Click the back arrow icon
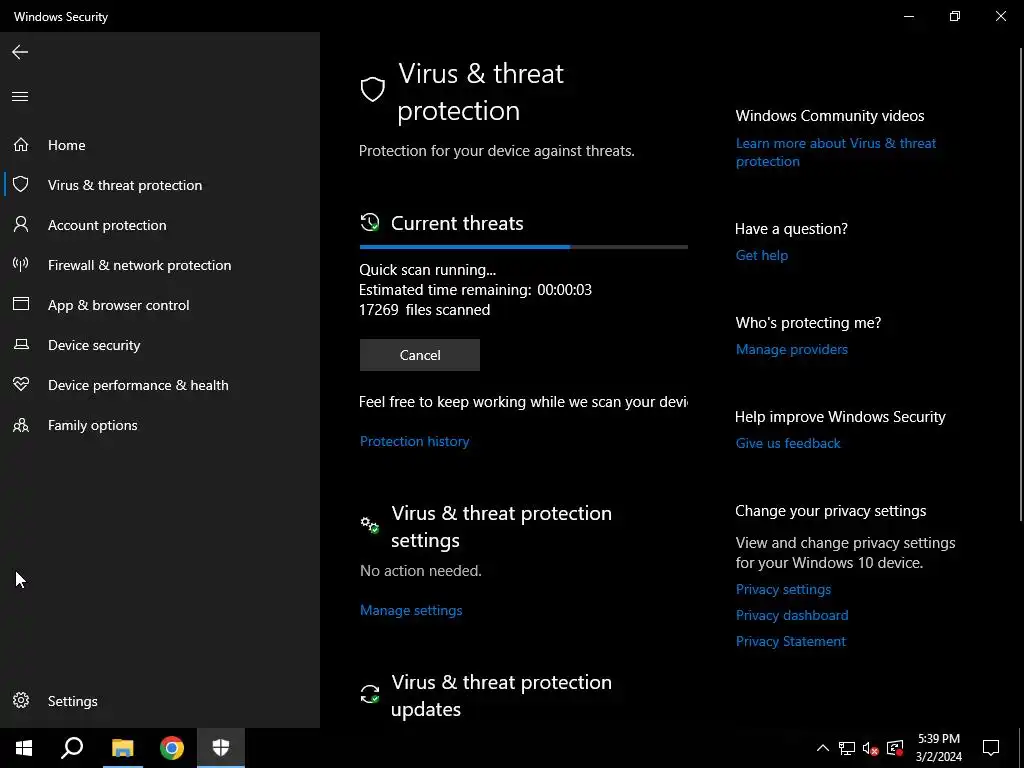Image resolution: width=1024 pixels, height=768 pixels. click(x=20, y=52)
